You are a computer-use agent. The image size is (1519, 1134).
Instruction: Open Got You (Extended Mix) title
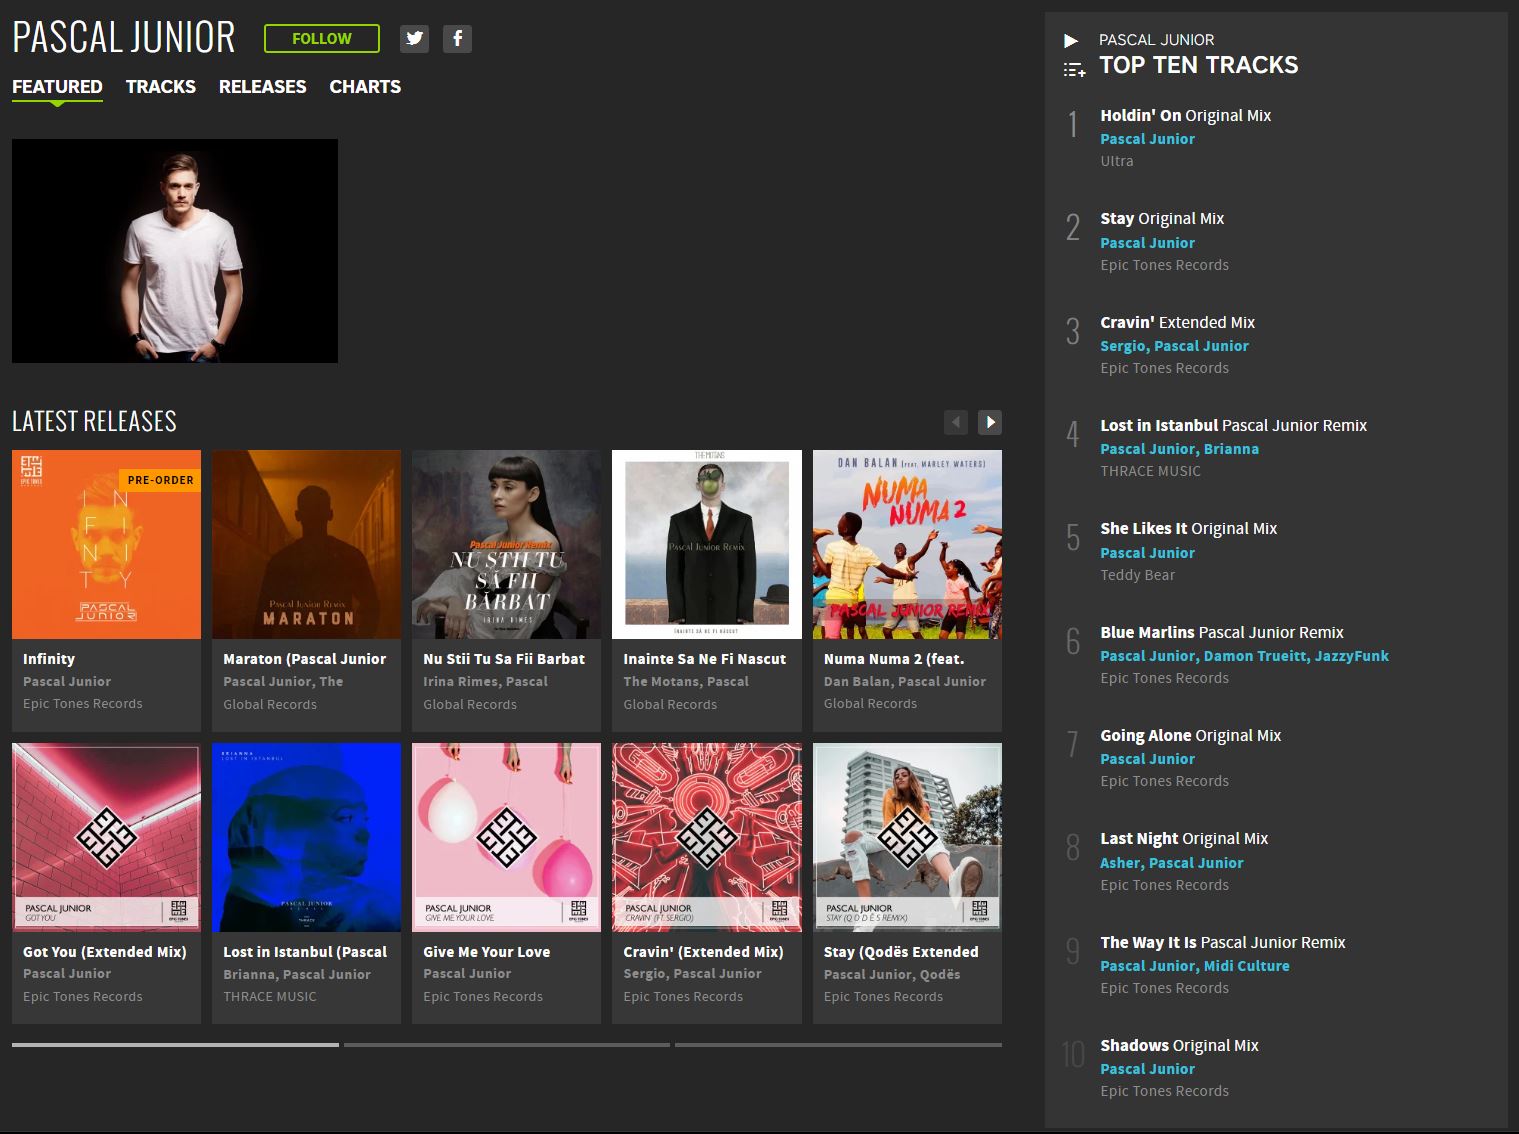coord(105,952)
